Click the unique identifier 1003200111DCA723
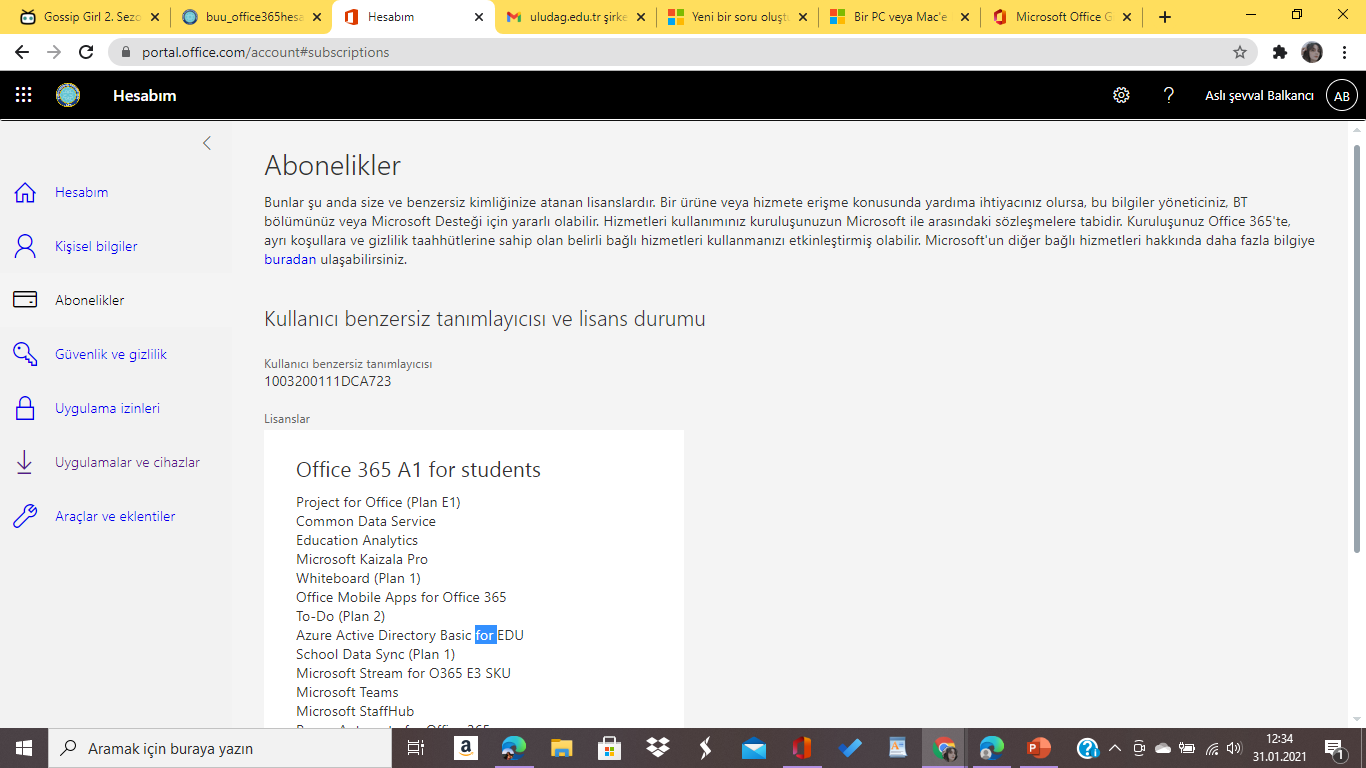Image resolution: width=1366 pixels, height=768 pixels. [328, 381]
